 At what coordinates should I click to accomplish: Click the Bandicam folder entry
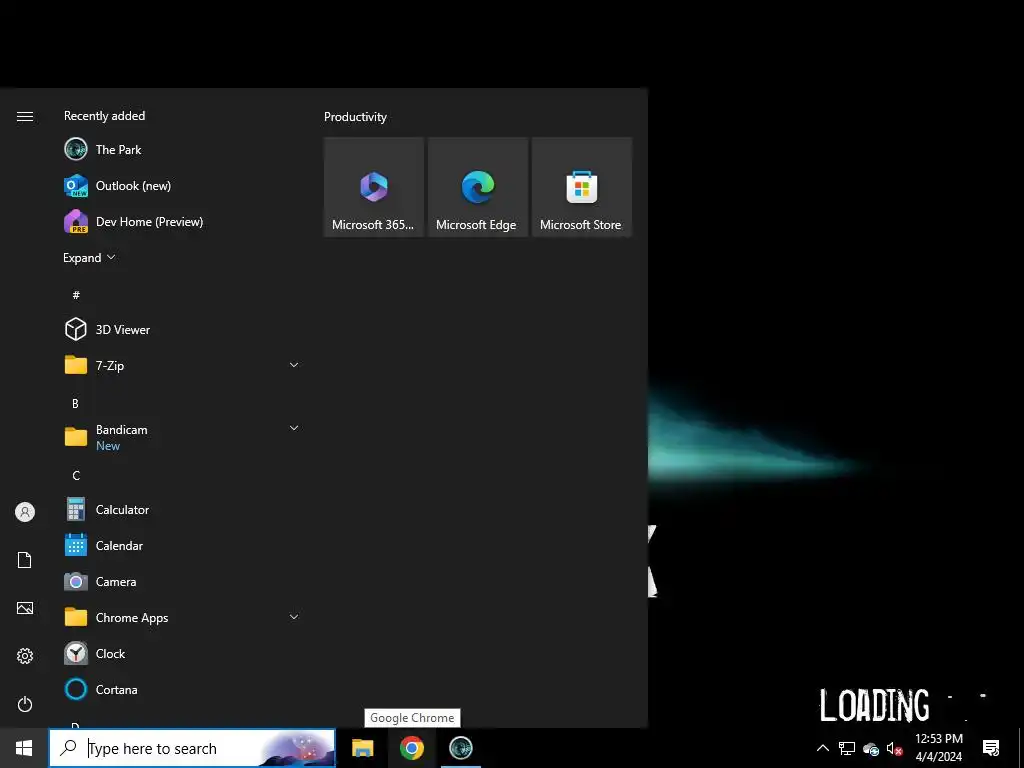point(183,437)
